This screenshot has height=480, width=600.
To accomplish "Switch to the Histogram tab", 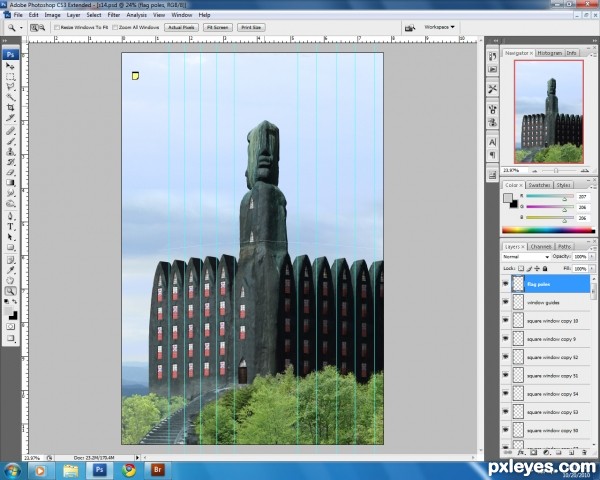I will 549,53.
